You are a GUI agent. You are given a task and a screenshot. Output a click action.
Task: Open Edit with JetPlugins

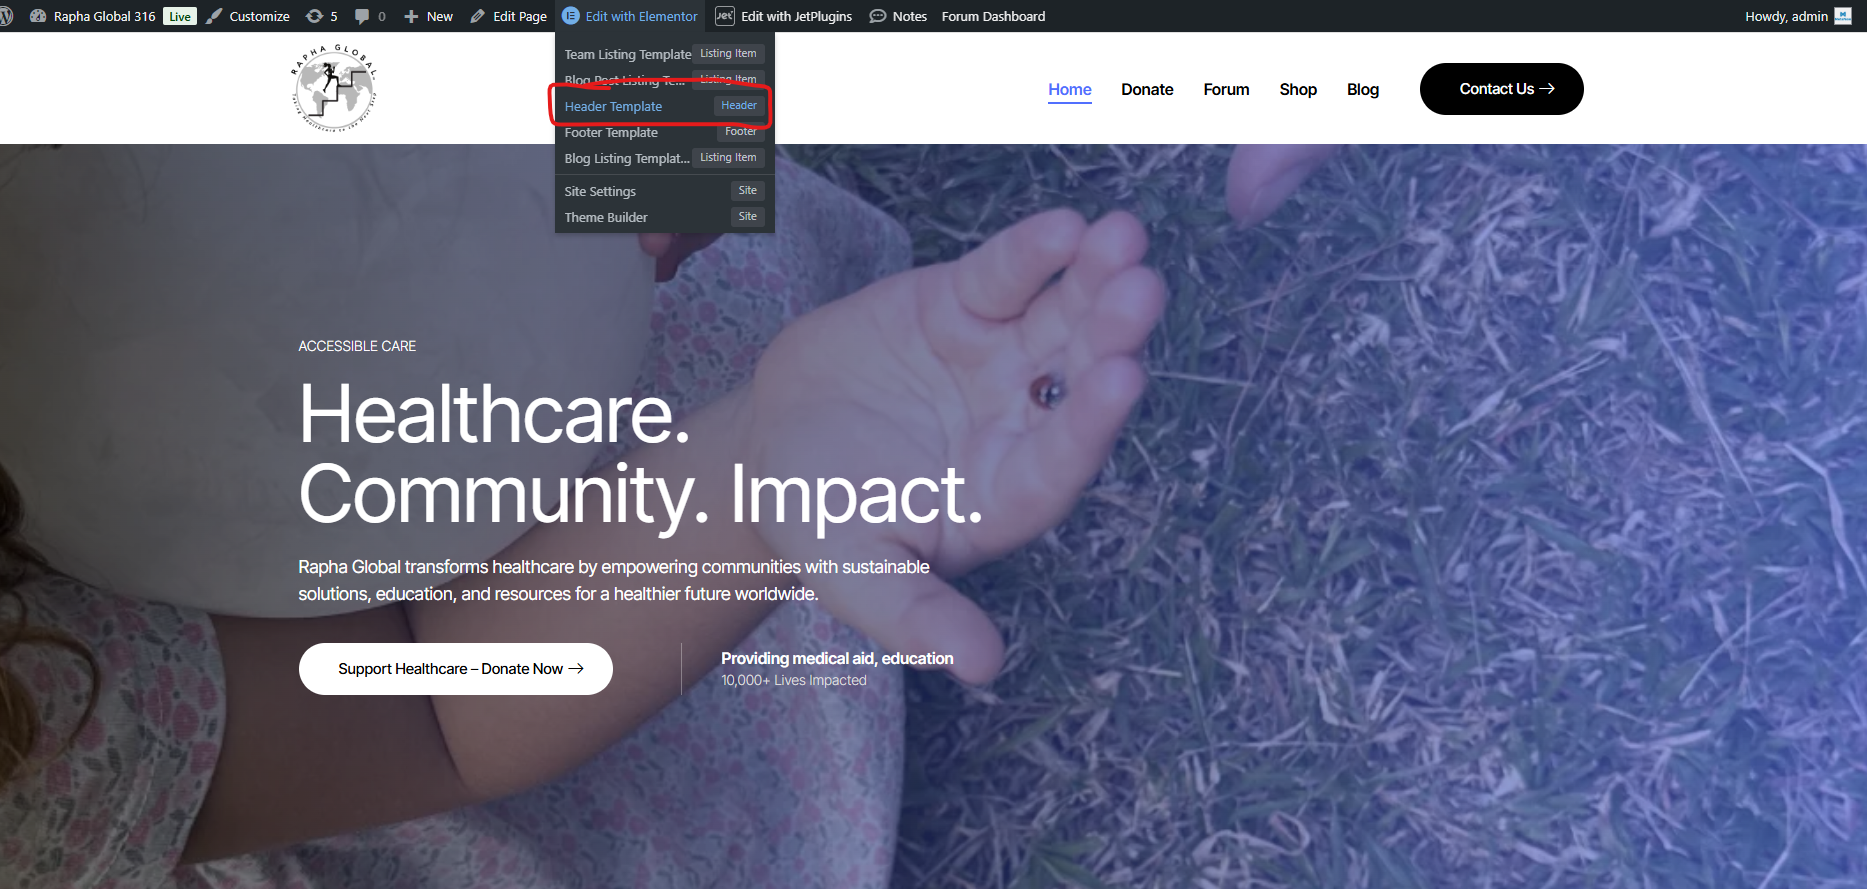784,16
